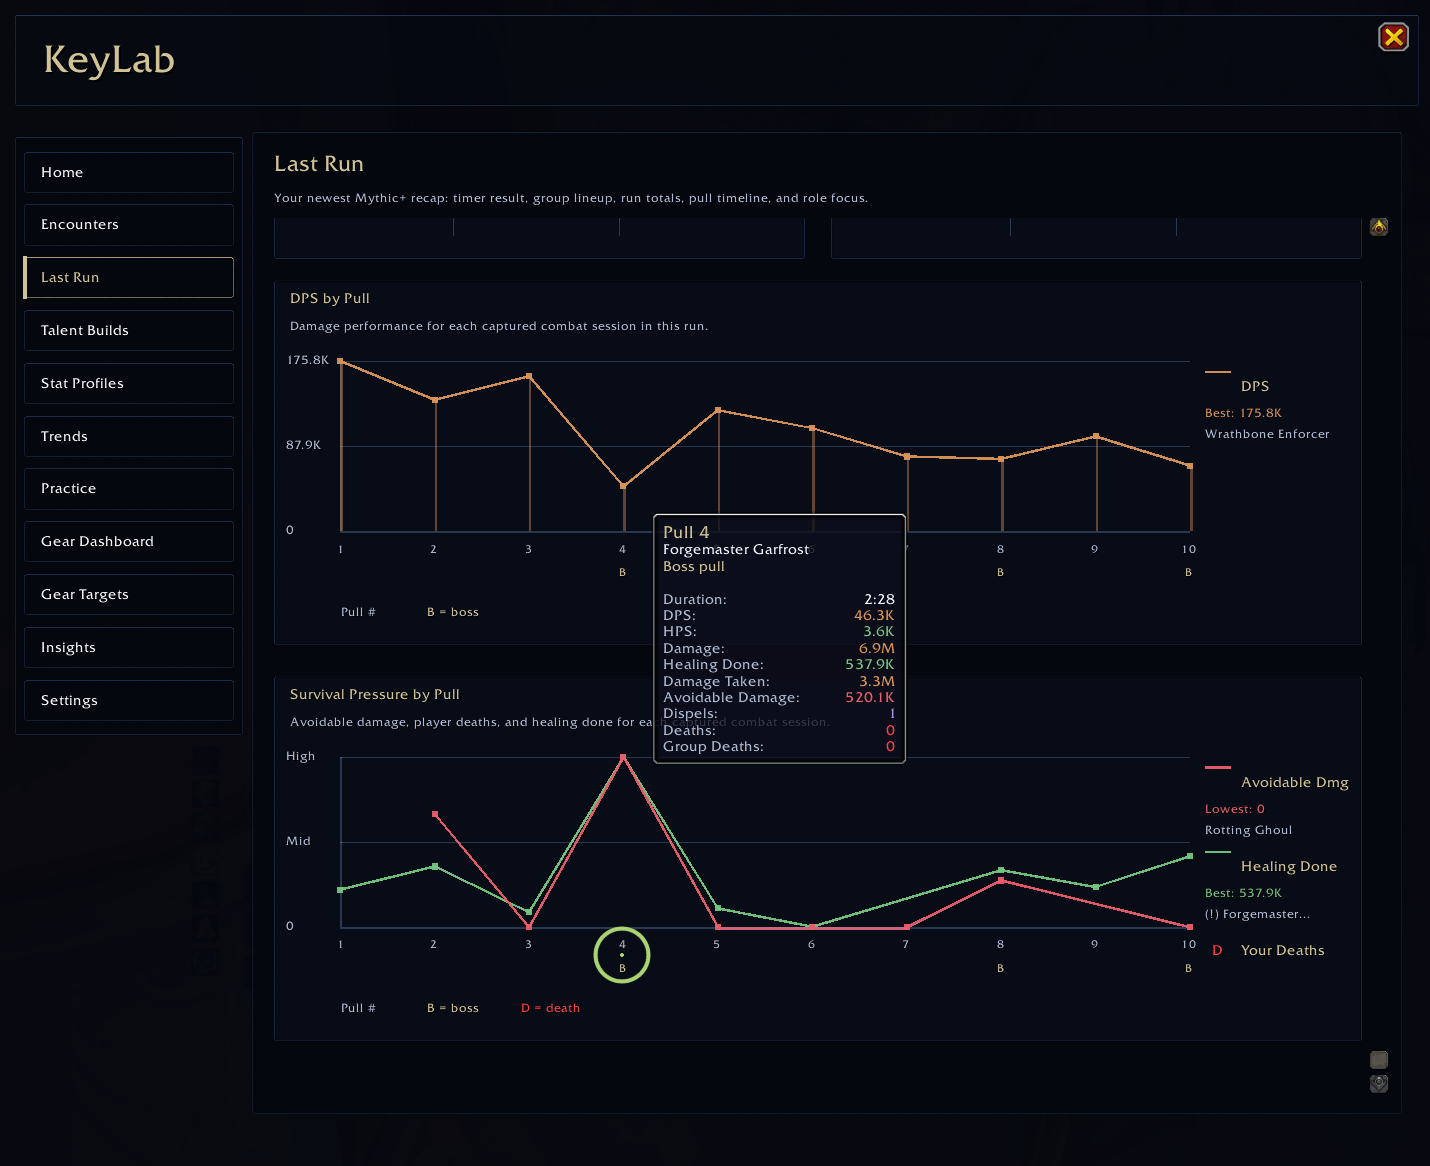This screenshot has width=1430, height=1166.
Task: Click the DPS legend label
Action: pos(1255,386)
